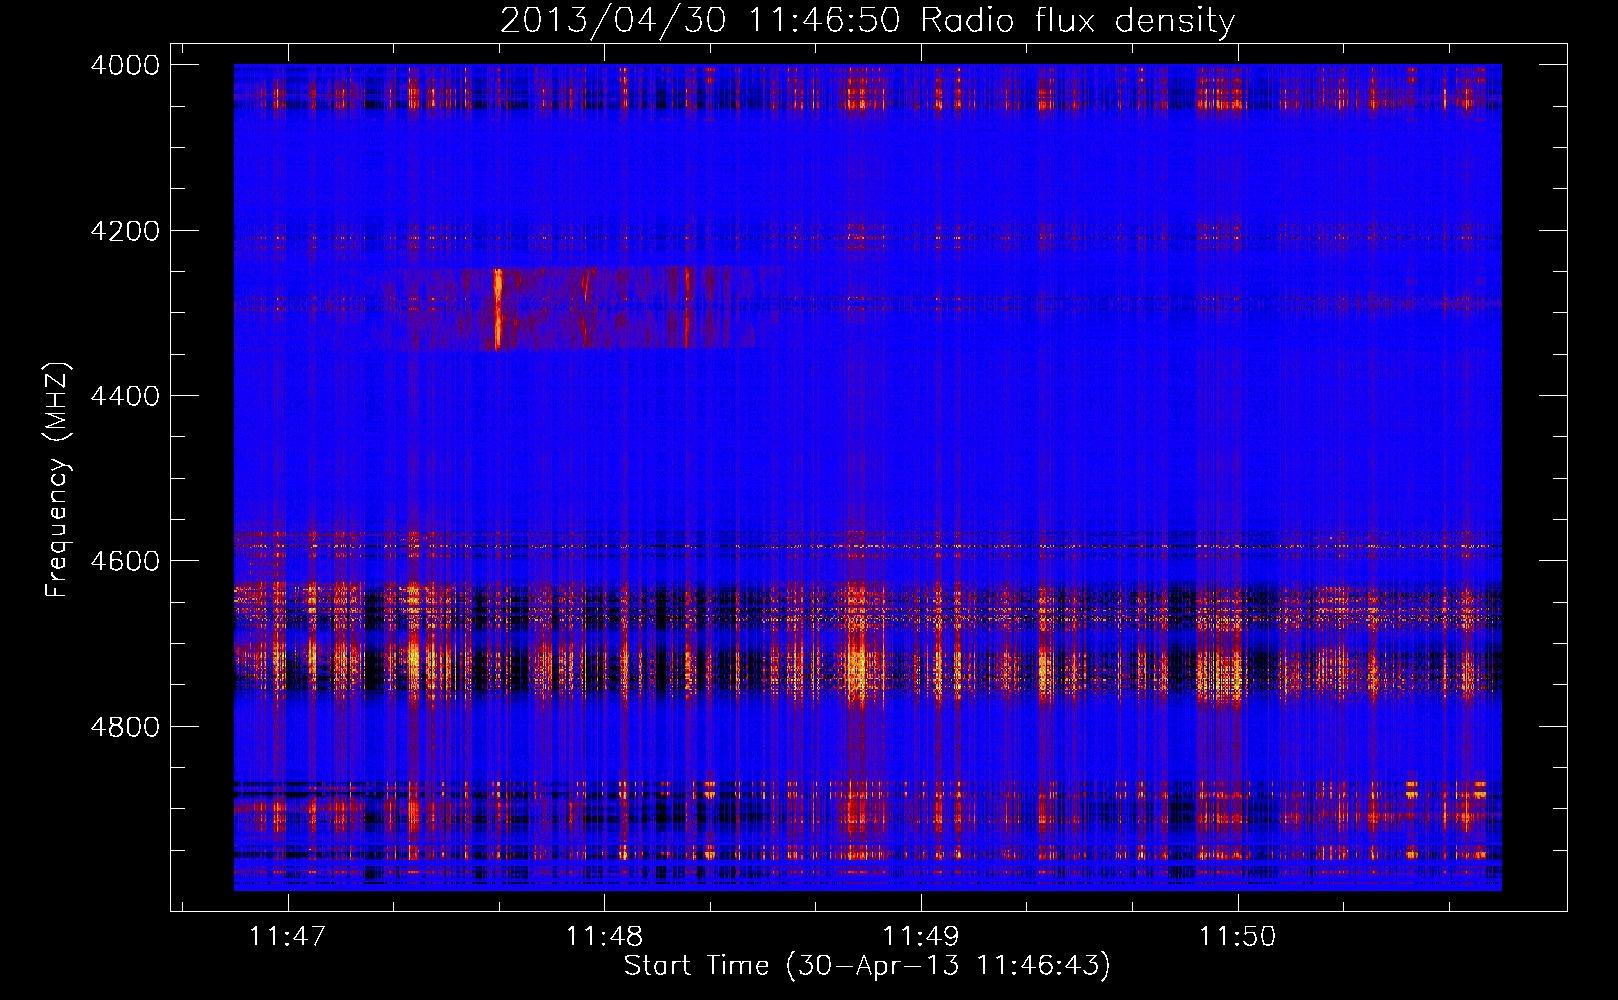Click the 'Start Time (30-Apr-13 11:46:43)' label

(x=867, y=965)
